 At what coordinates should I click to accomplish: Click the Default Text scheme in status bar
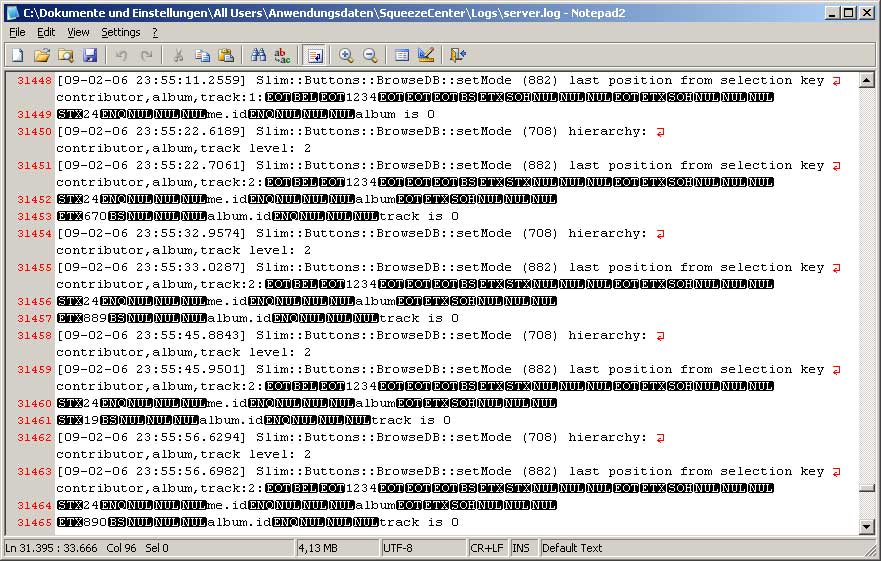[x=572, y=548]
